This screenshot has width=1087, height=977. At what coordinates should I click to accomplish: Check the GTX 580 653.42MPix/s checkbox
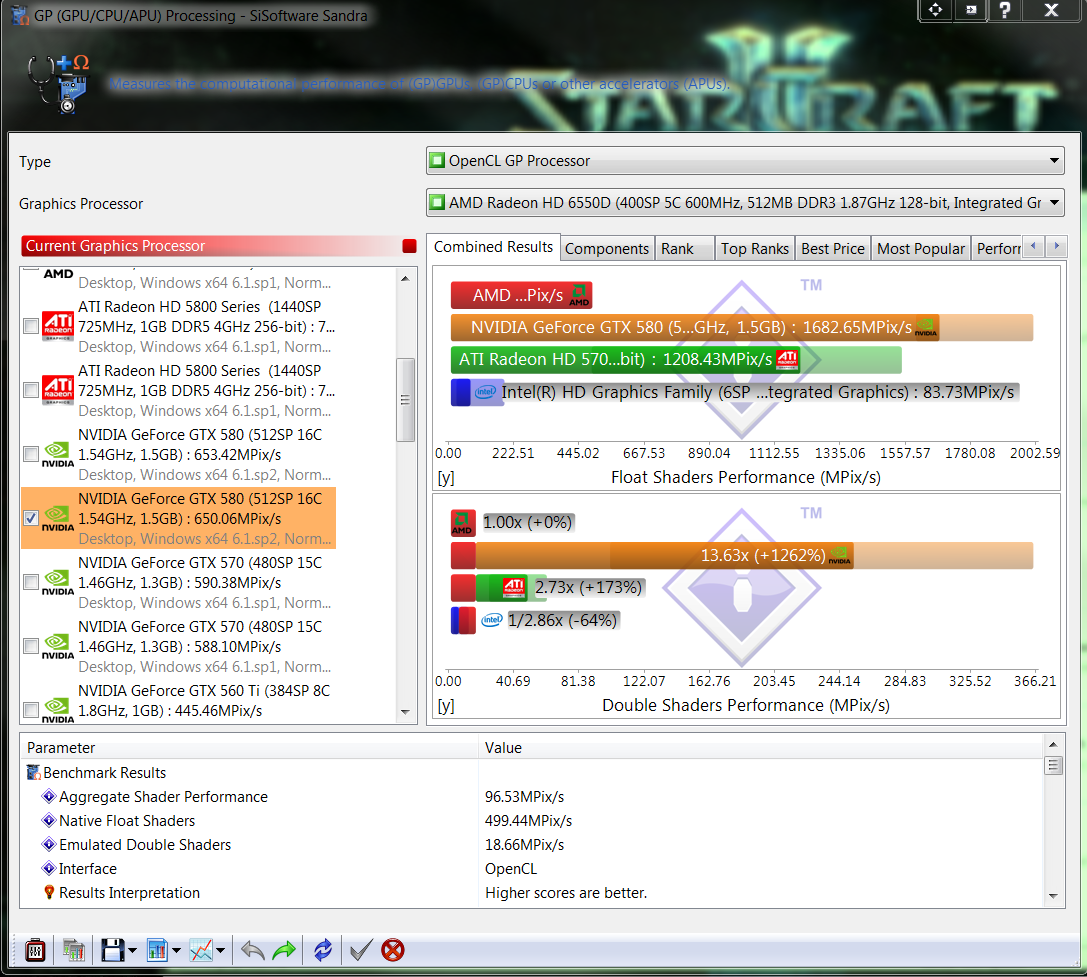click(31, 454)
